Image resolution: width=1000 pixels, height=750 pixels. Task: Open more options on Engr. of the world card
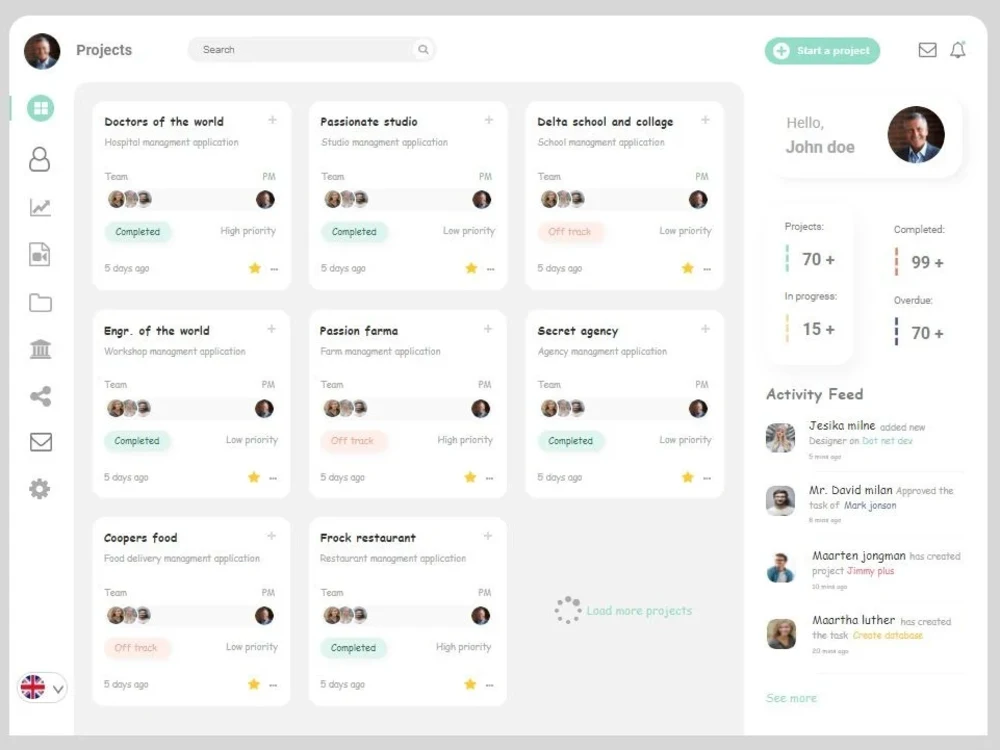[x=273, y=478]
